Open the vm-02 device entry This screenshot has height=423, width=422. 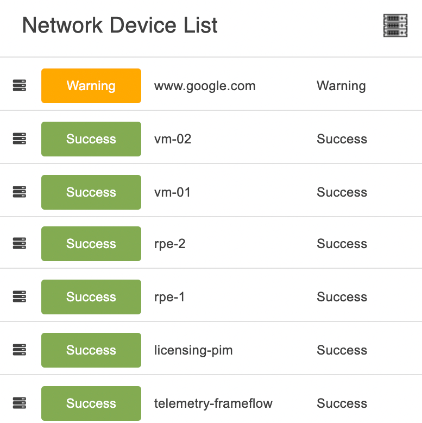point(173,139)
